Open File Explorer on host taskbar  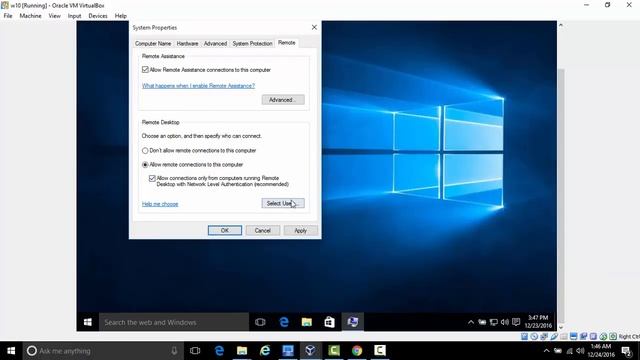[242, 351]
